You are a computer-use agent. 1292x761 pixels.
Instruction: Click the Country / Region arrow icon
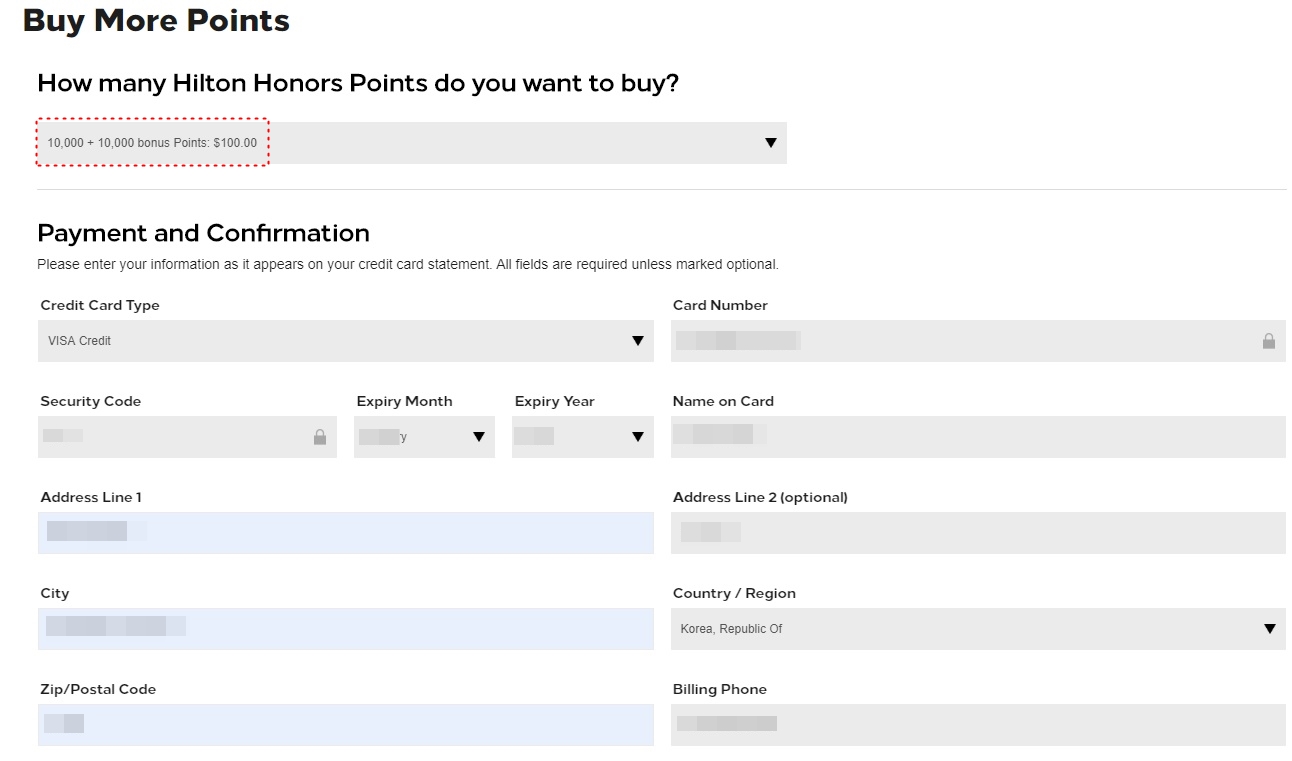click(1269, 629)
